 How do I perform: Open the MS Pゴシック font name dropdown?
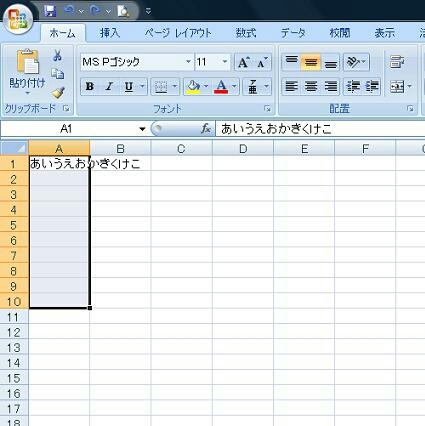(188, 62)
